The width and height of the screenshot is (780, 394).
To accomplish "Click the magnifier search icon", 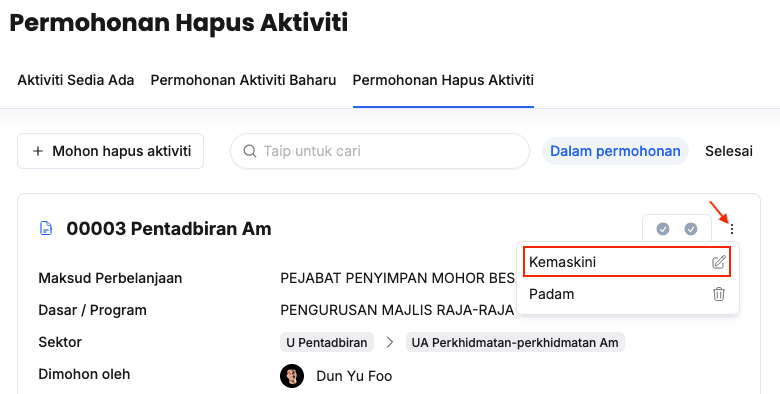I will pos(250,151).
